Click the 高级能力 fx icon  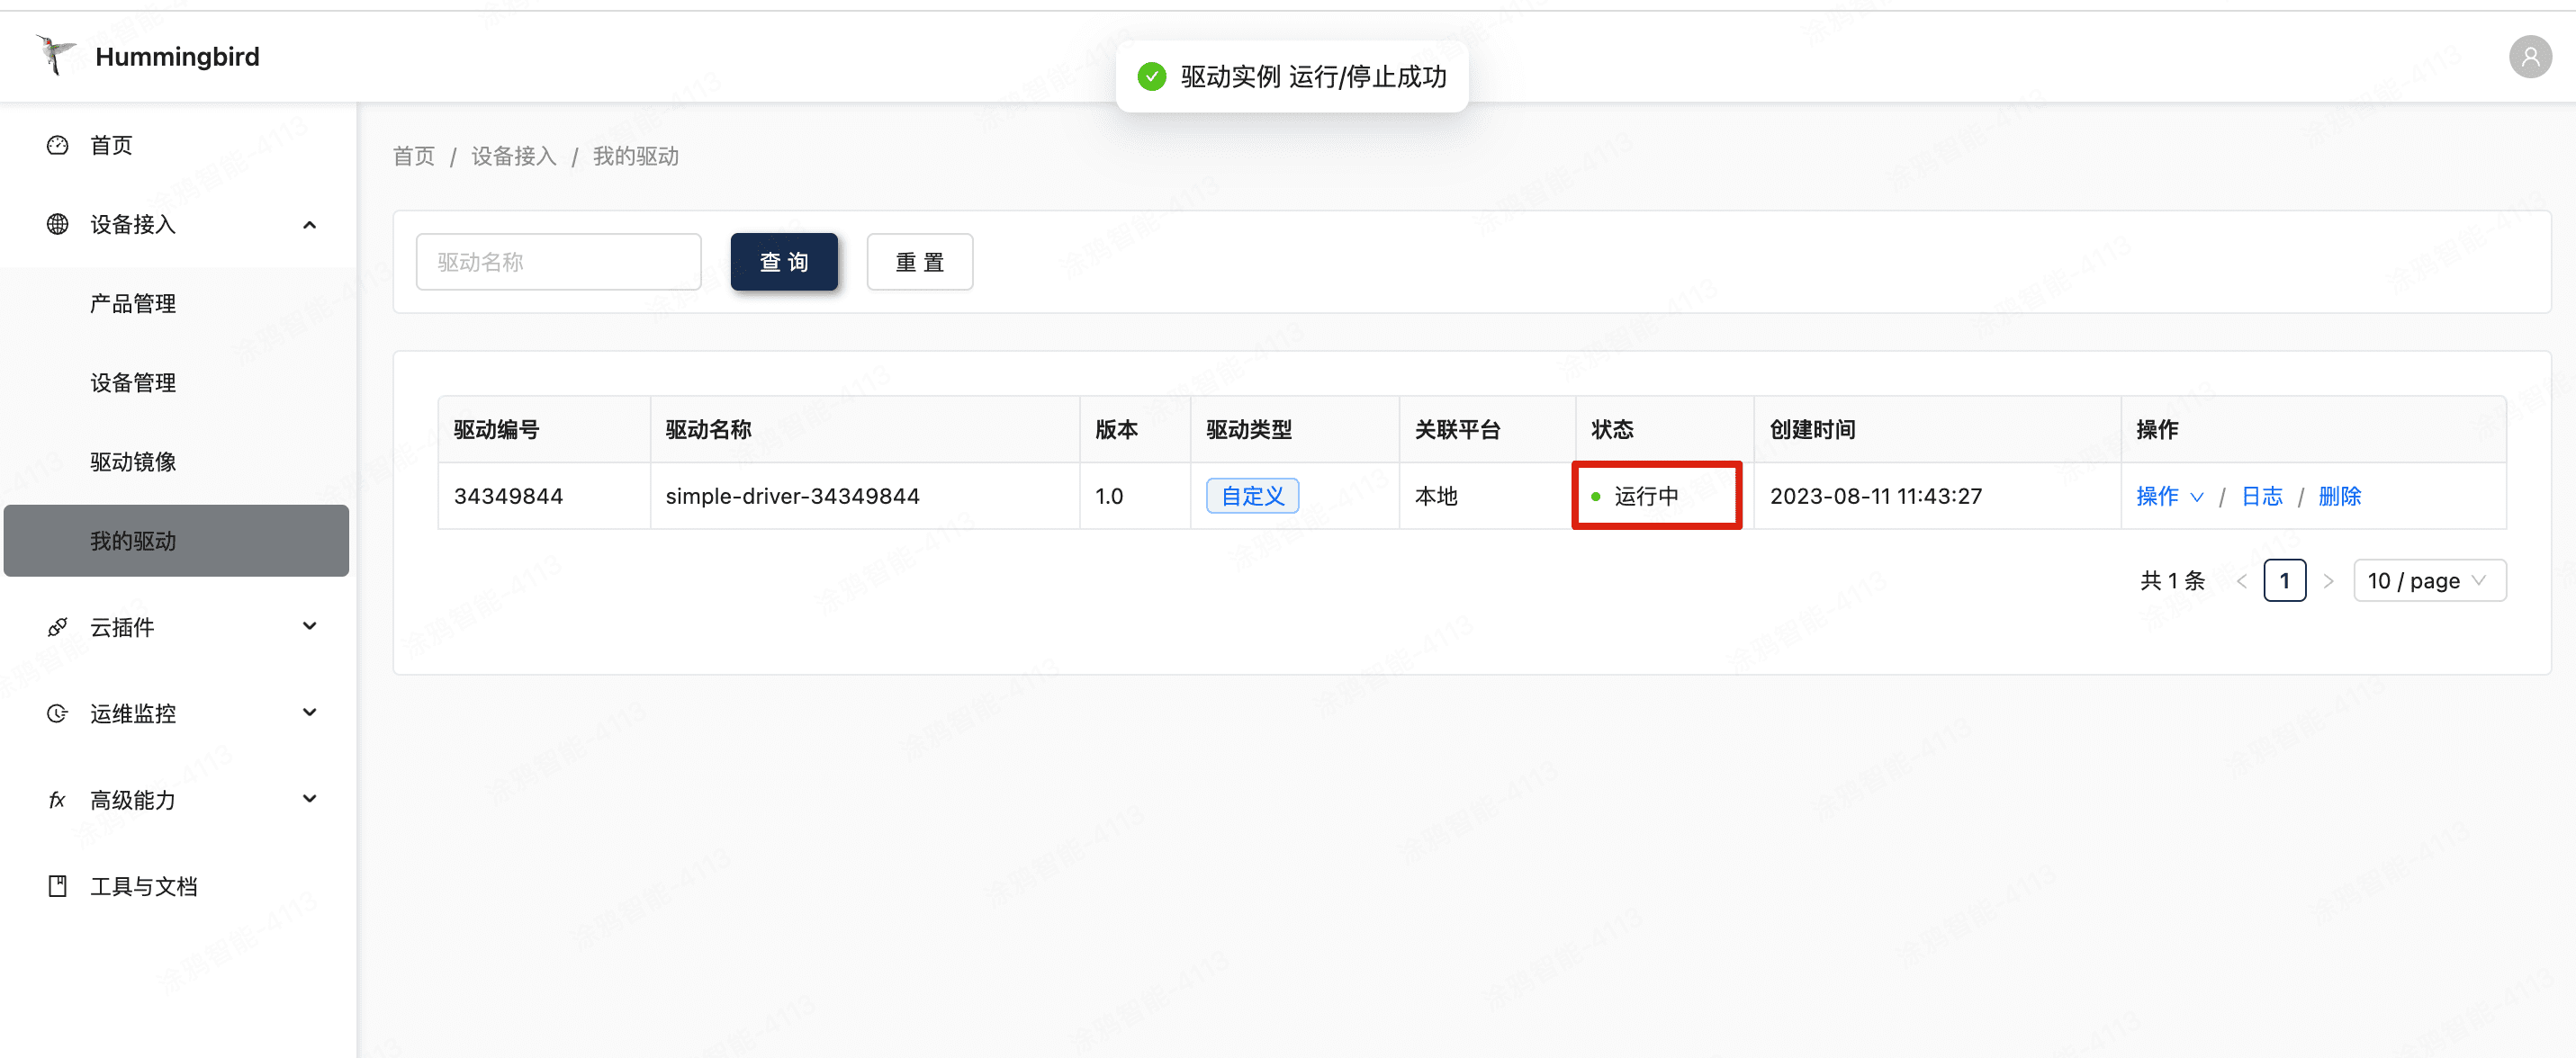(x=58, y=799)
